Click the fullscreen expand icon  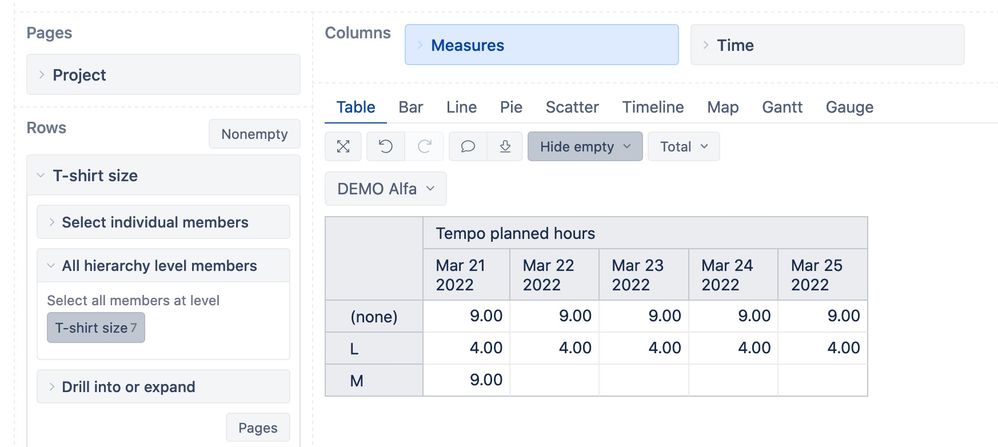343,146
